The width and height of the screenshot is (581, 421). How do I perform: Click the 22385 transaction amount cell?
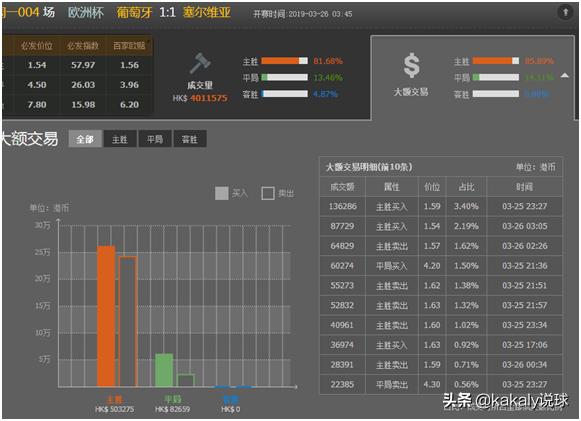click(x=342, y=384)
